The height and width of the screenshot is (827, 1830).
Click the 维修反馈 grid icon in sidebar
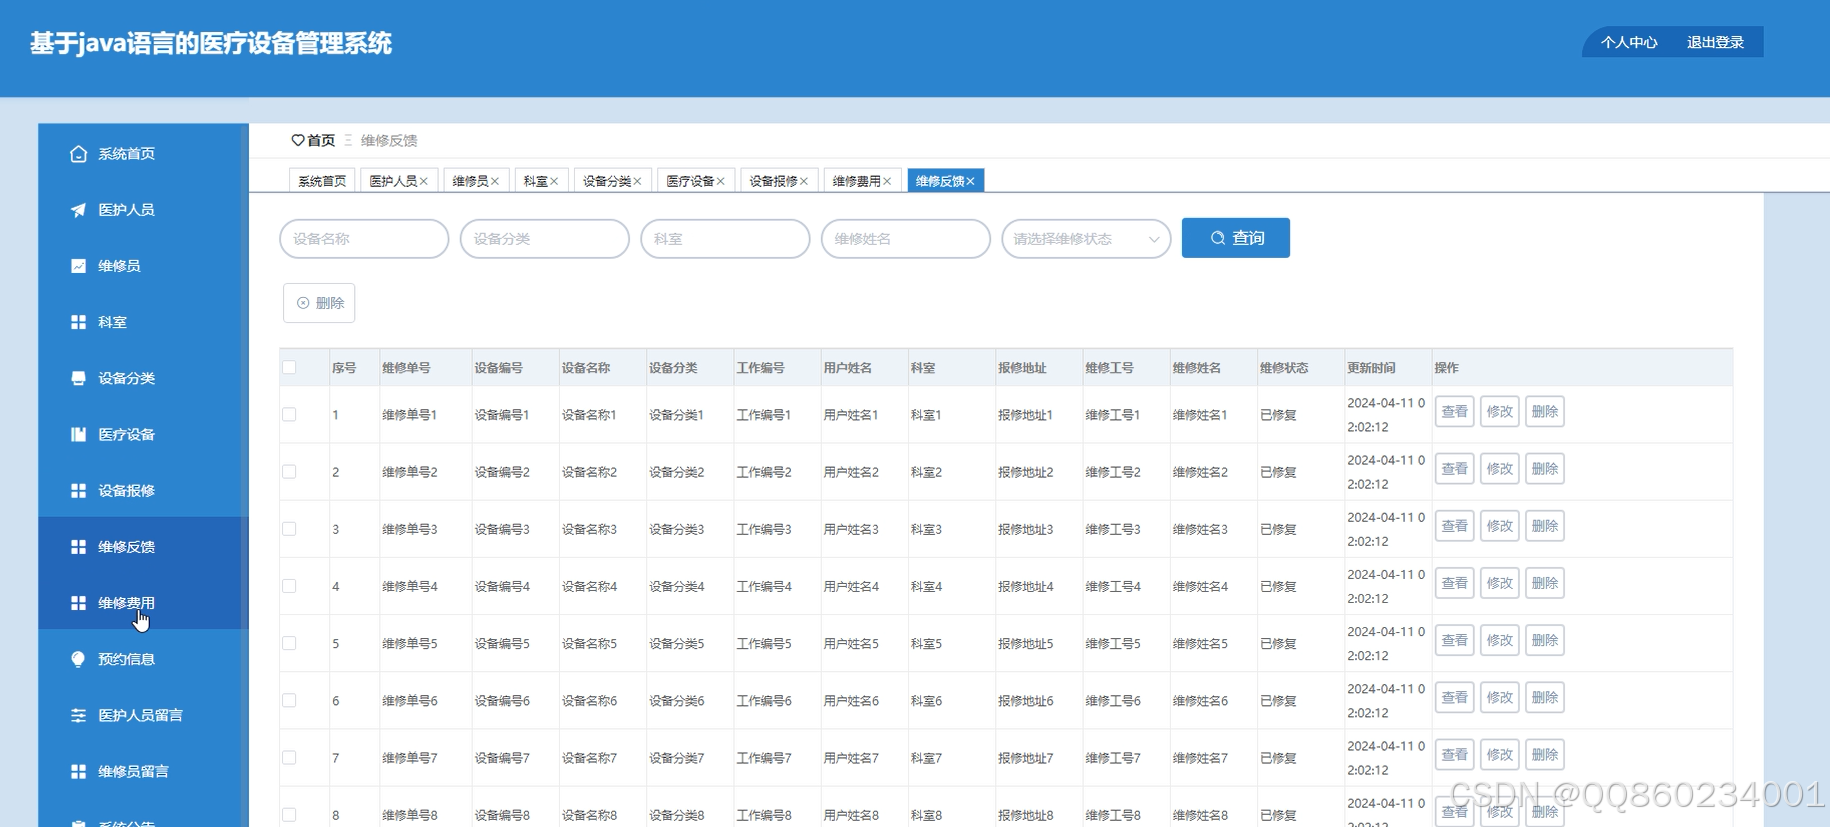pyautogui.click(x=78, y=547)
